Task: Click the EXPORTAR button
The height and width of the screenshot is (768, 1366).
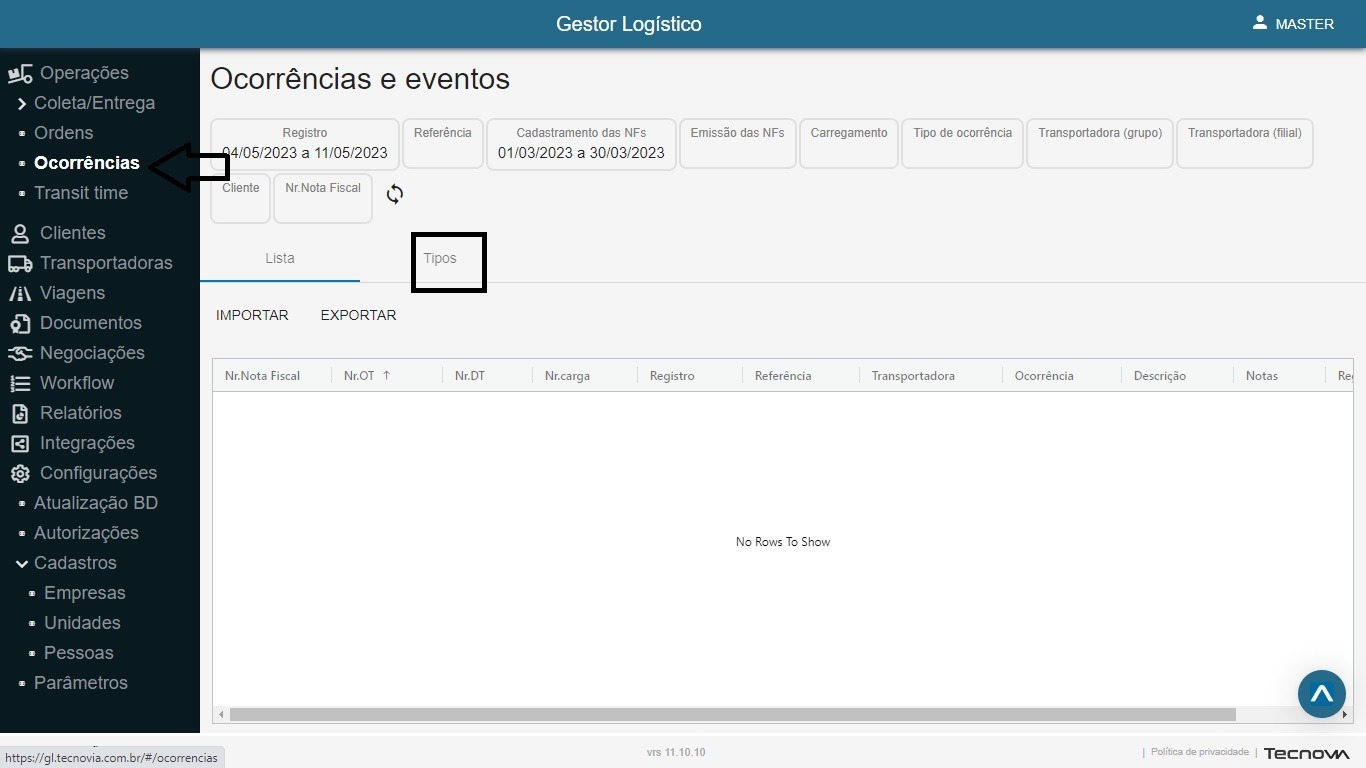Action: pos(358,315)
